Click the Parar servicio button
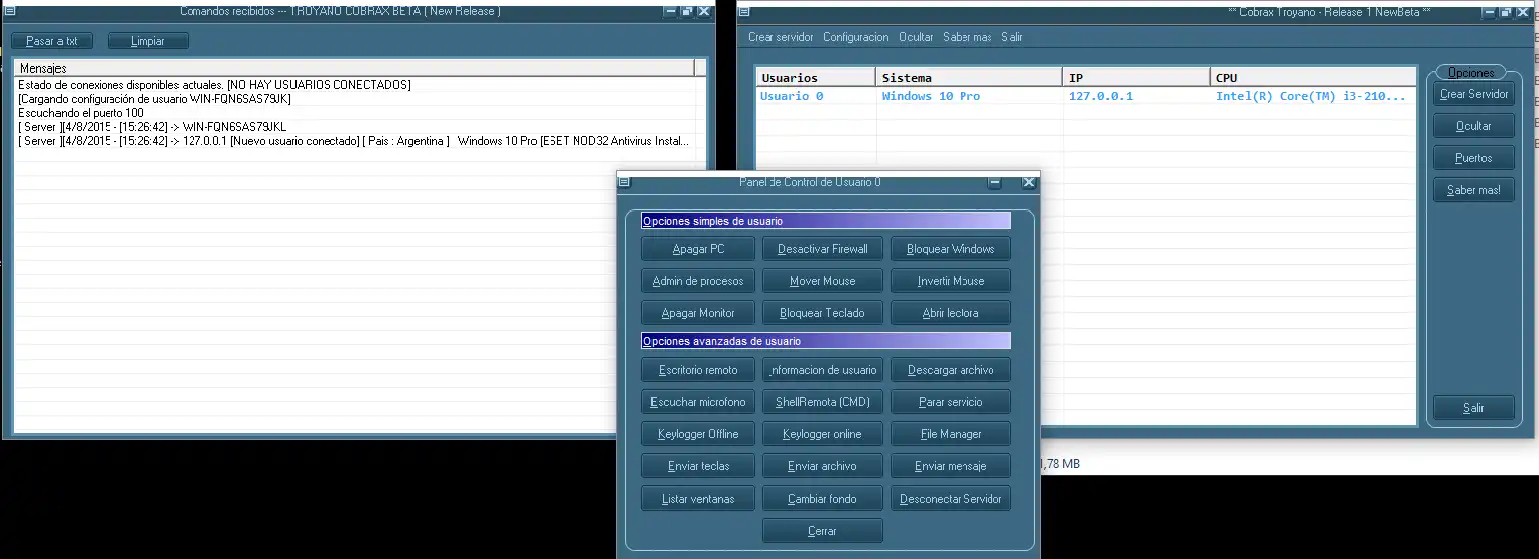This screenshot has height=559, width=1539. 950,402
